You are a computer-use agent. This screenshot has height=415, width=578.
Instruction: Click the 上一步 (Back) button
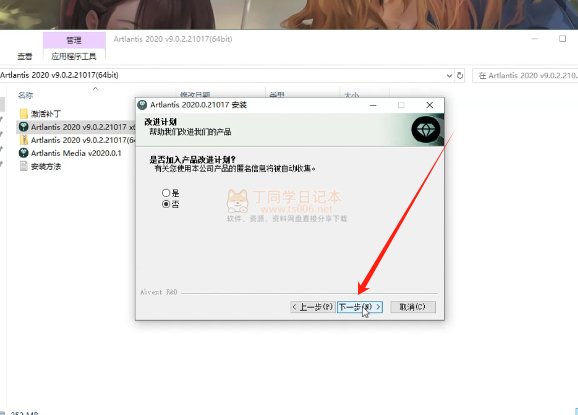click(313, 307)
